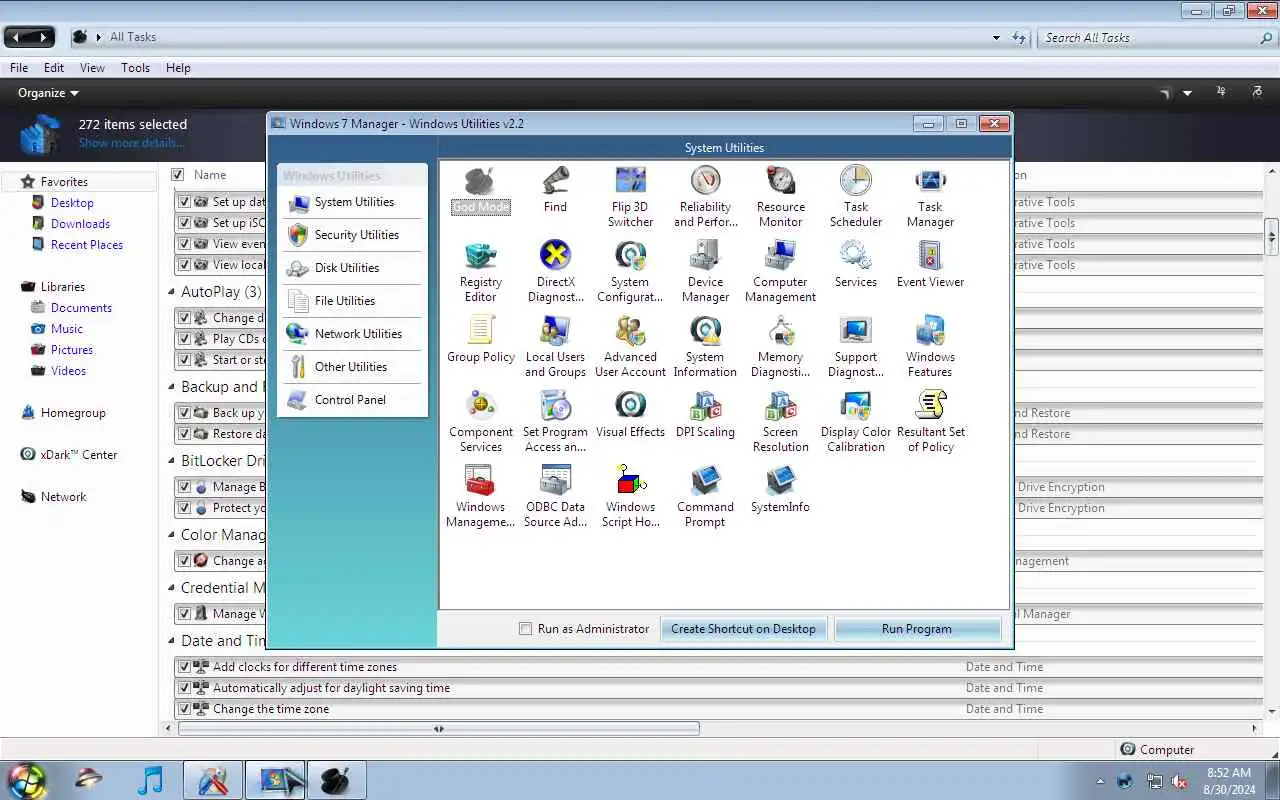The image size is (1280, 800).
Task: Click the Show more details link
Action: (x=130, y=143)
